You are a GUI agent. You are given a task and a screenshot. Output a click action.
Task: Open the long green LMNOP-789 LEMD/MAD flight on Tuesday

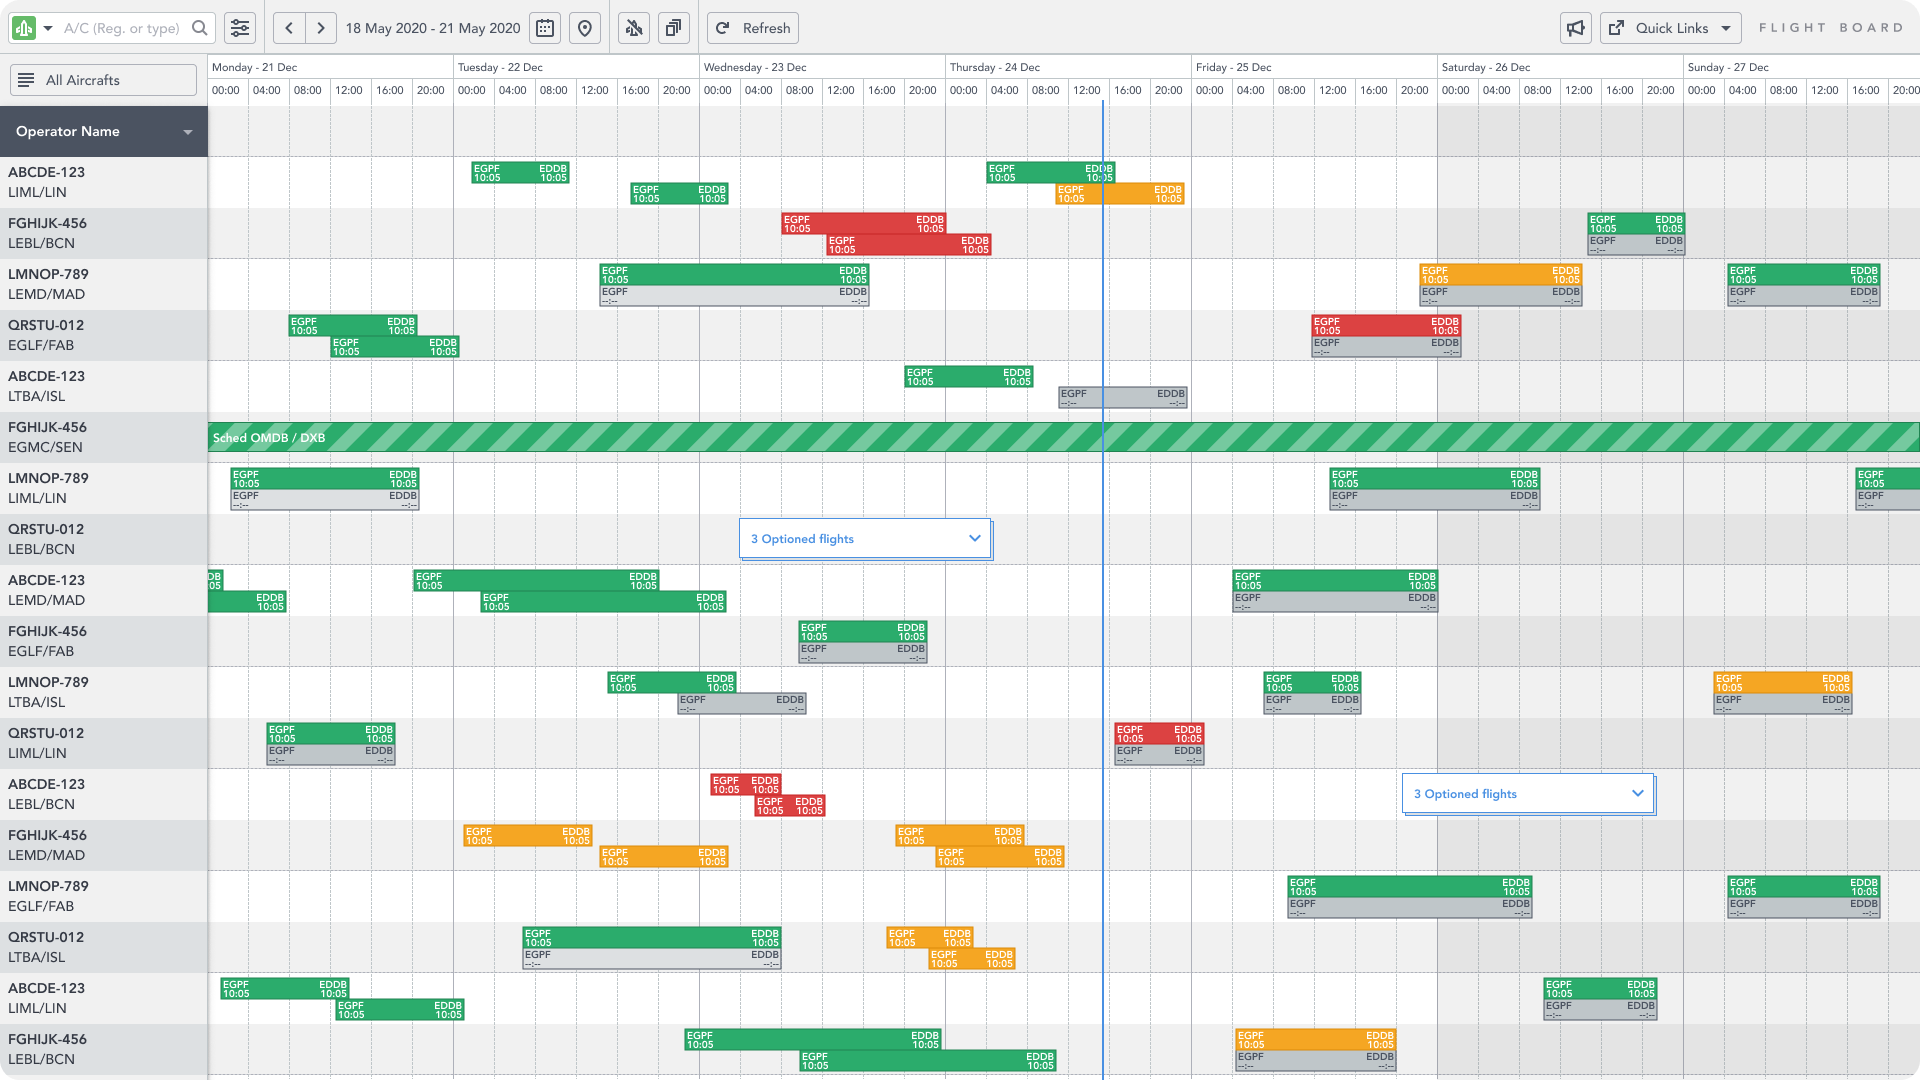(734, 275)
